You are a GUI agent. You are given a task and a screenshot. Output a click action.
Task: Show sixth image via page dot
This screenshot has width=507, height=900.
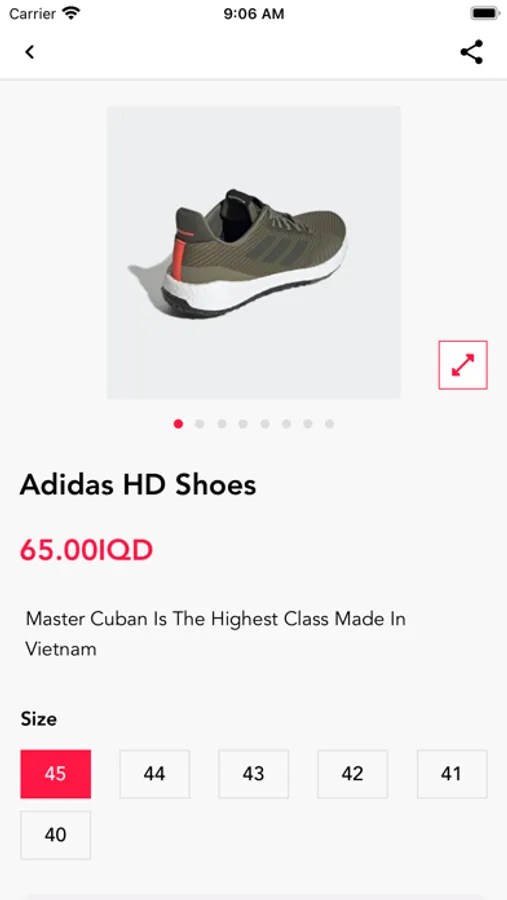click(x=286, y=424)
